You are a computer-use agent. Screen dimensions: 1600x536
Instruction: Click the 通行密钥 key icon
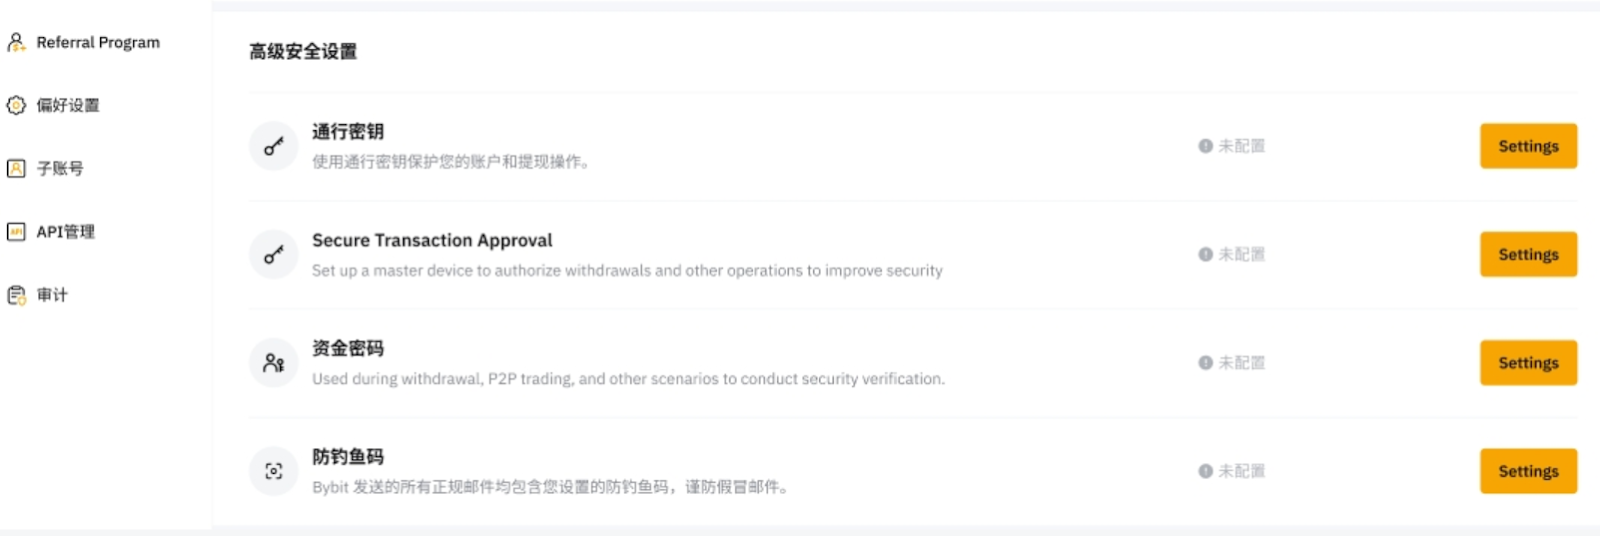click(x=273, y=147)
